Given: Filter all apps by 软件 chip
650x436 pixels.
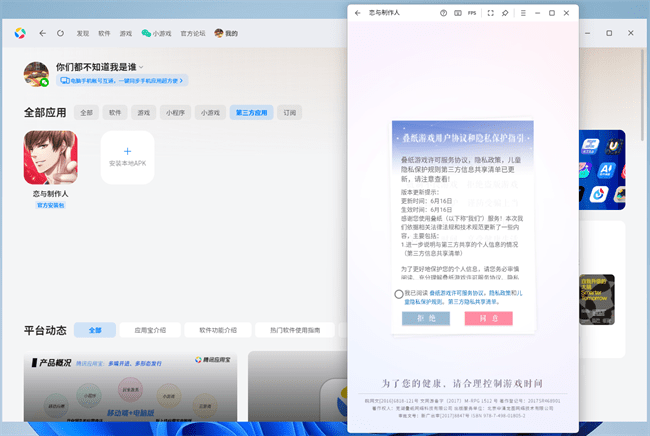Looking at the screenshot, I should pyautogui.click(x=115, y=112).
